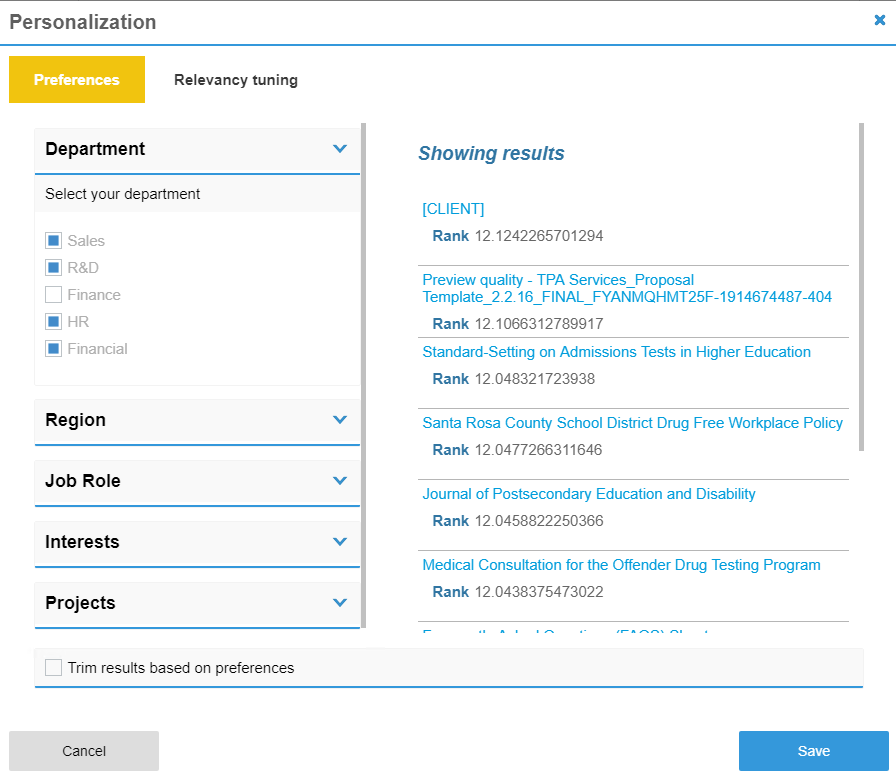Open Journal of Postsecondary Education and Disability
Viewport: 896px width, 780px height.
[x=588, y=494]
